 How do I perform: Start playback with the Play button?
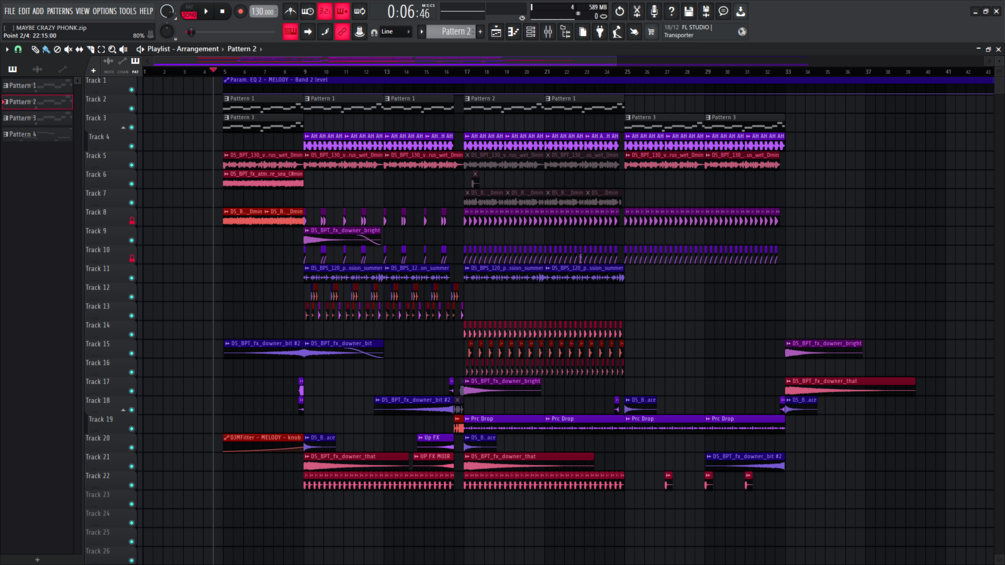206,12
